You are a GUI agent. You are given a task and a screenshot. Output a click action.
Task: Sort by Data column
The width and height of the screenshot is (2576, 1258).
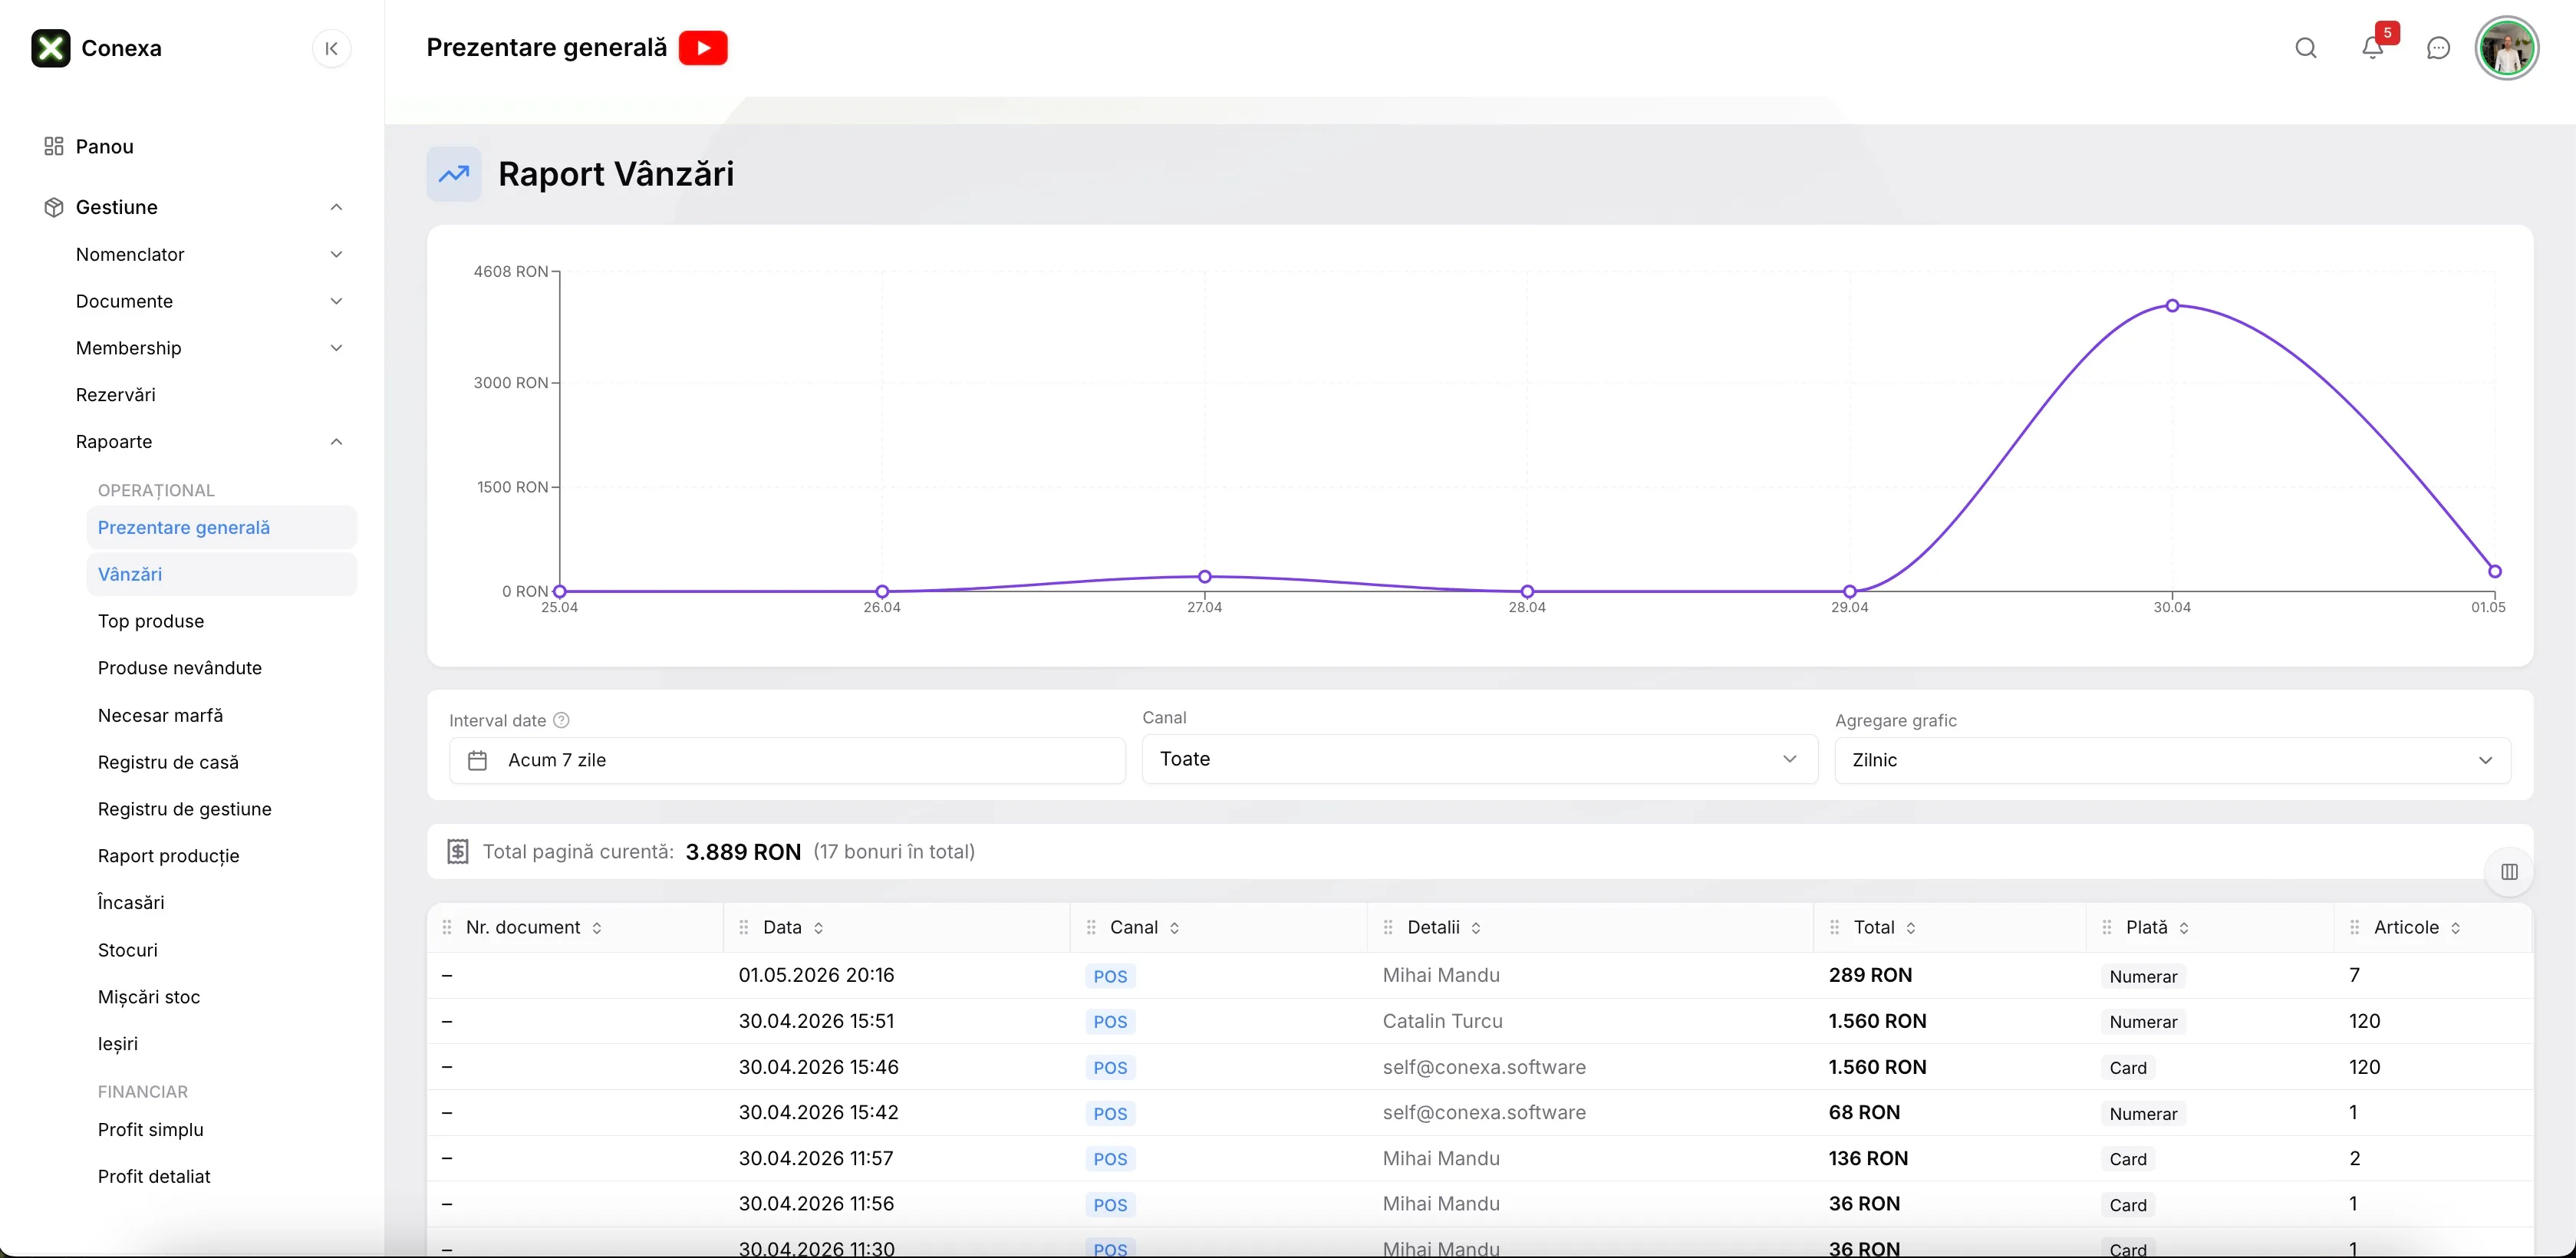pyautogui.click(x=819, y=928)
